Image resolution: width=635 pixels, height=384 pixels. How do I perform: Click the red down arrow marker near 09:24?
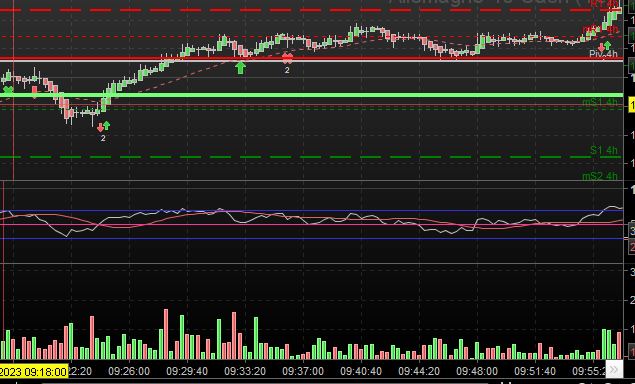pyautogui.click(x=100, y=128)
